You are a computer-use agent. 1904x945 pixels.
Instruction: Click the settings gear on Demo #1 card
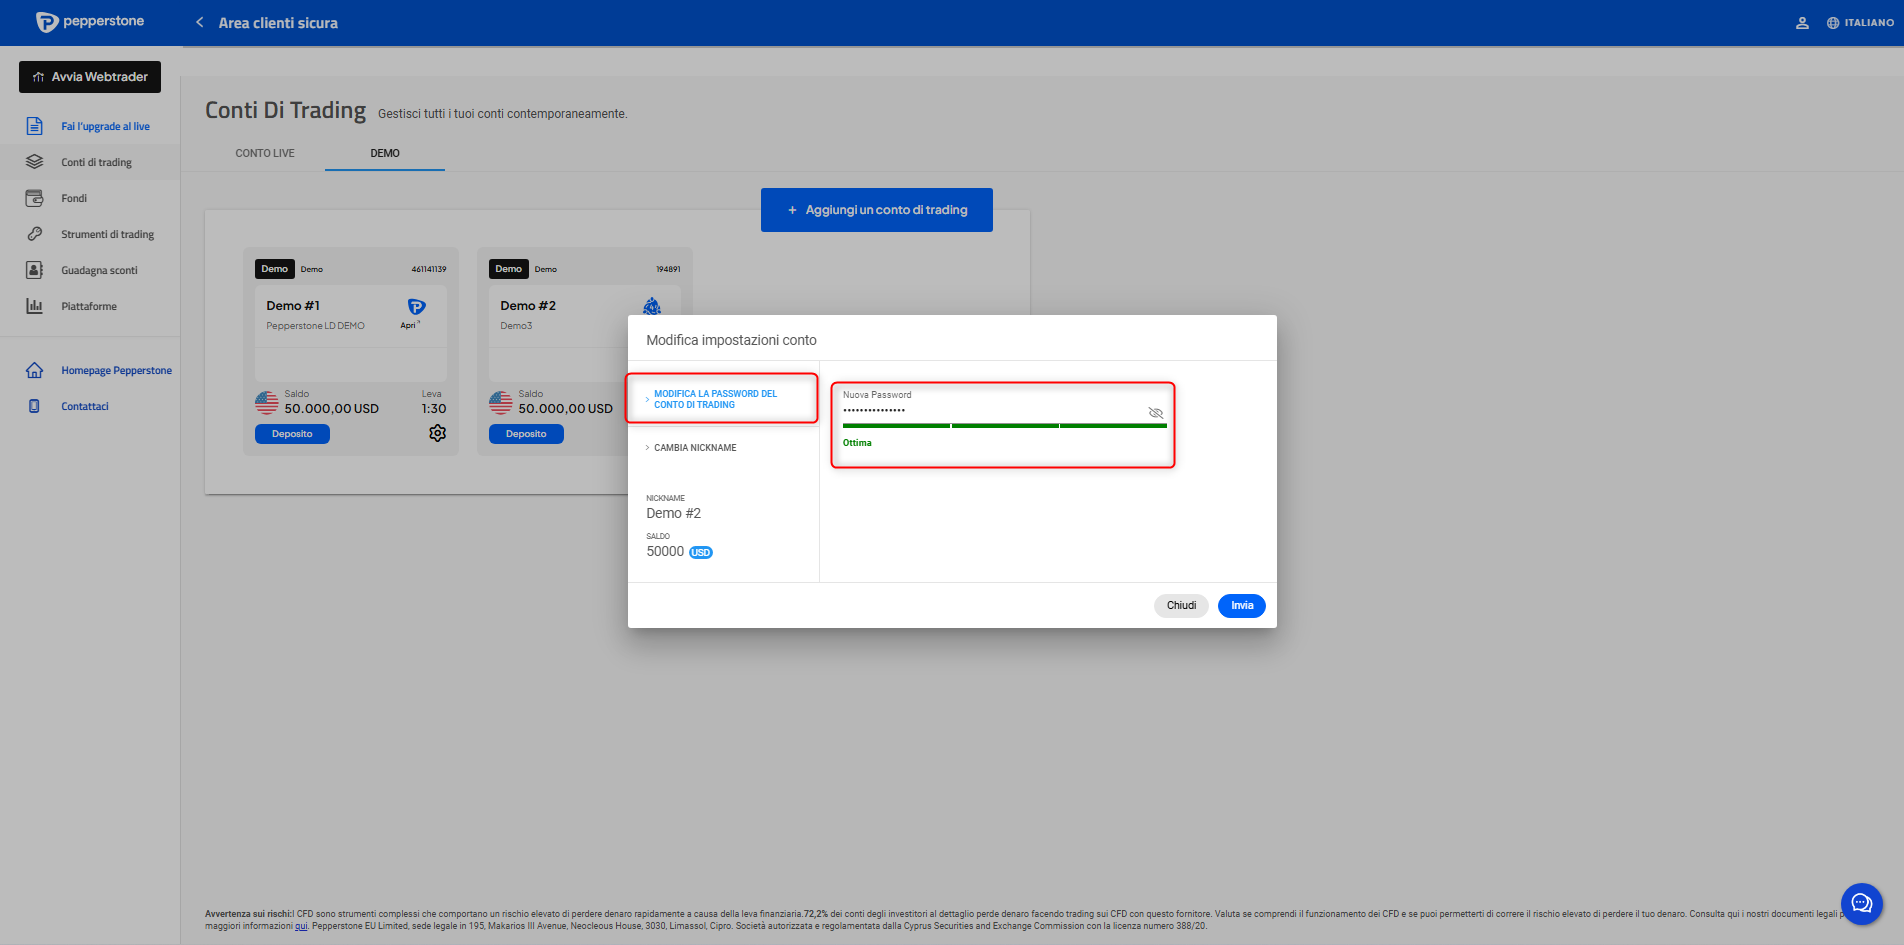click(x=437, y=433)
